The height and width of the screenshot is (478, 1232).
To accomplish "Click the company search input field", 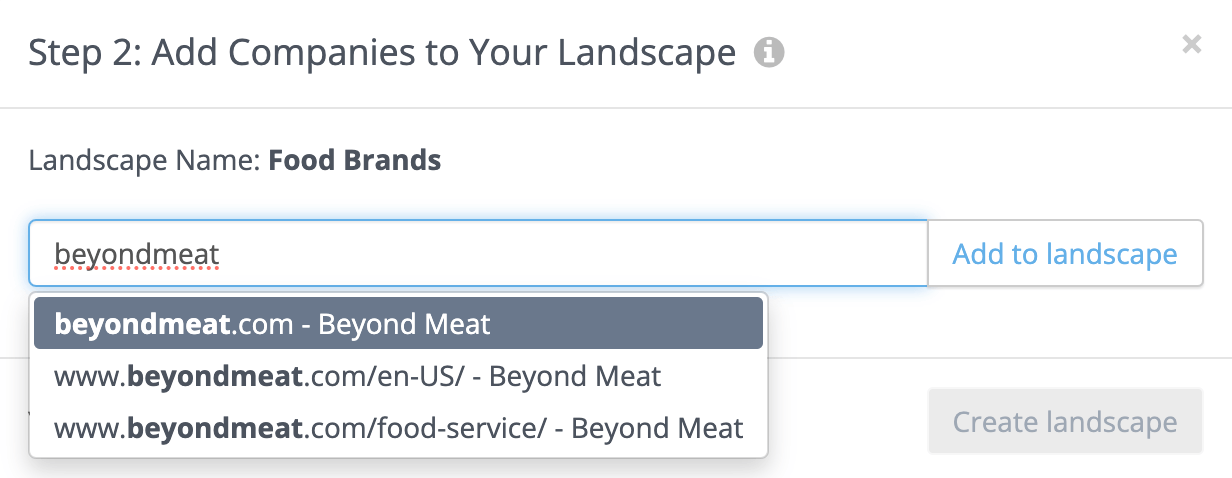I will [x=478, y=254].
